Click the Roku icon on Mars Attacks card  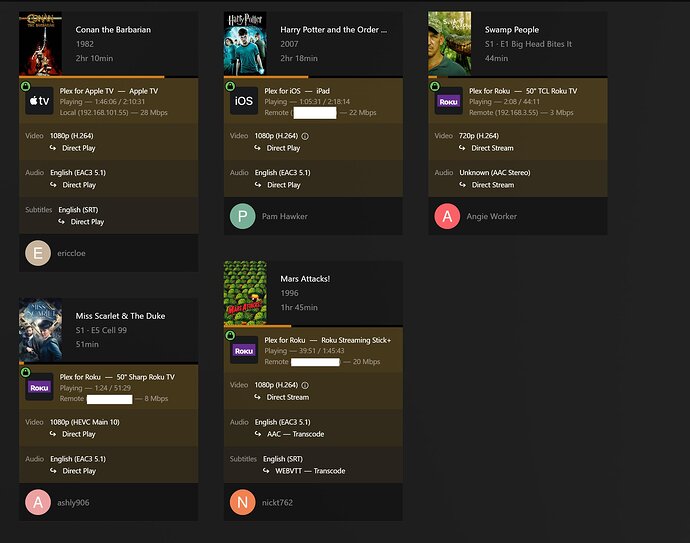point(244,350)
